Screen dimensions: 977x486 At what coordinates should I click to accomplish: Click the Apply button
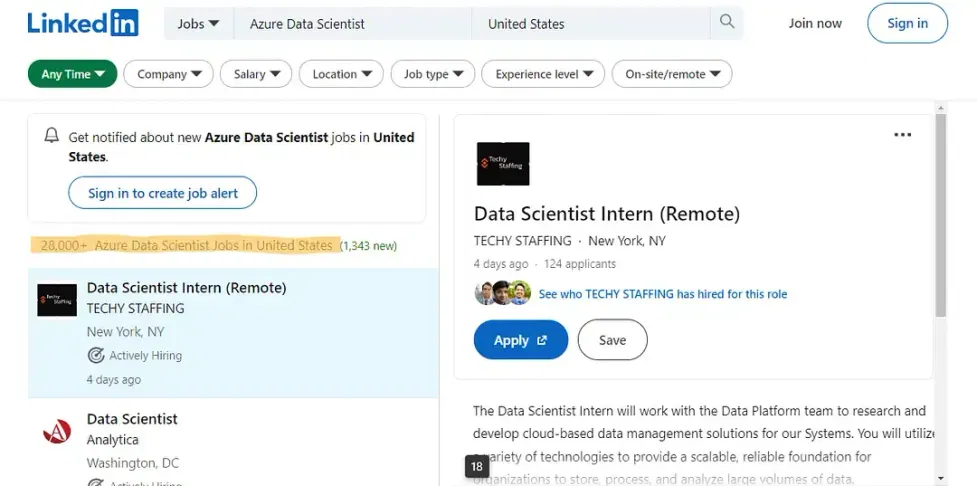pos(520,340)
